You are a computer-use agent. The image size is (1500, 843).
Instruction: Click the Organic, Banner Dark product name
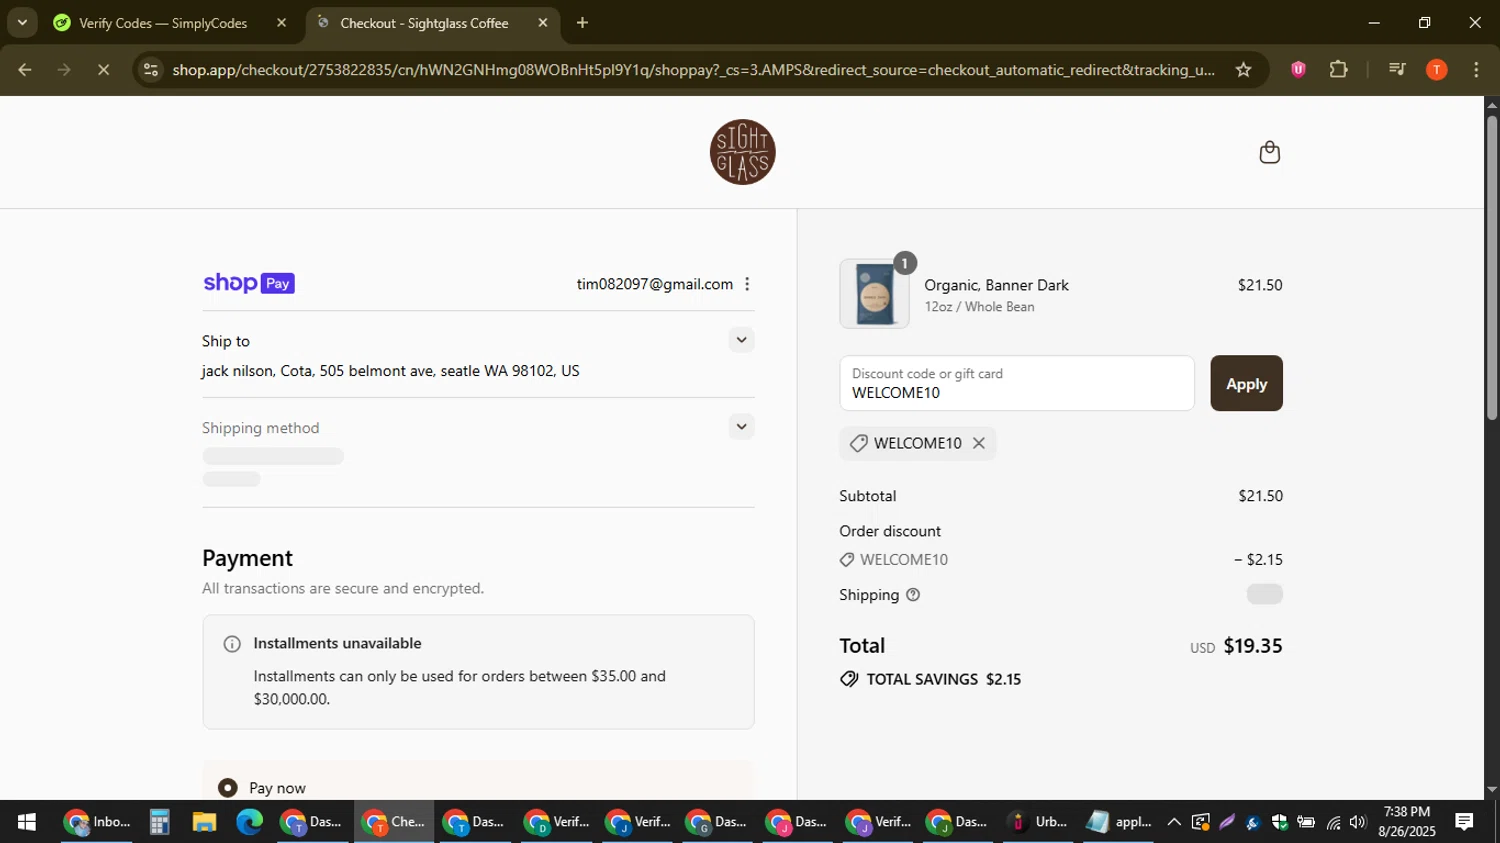pyautogui.click(x=996, y=285)
